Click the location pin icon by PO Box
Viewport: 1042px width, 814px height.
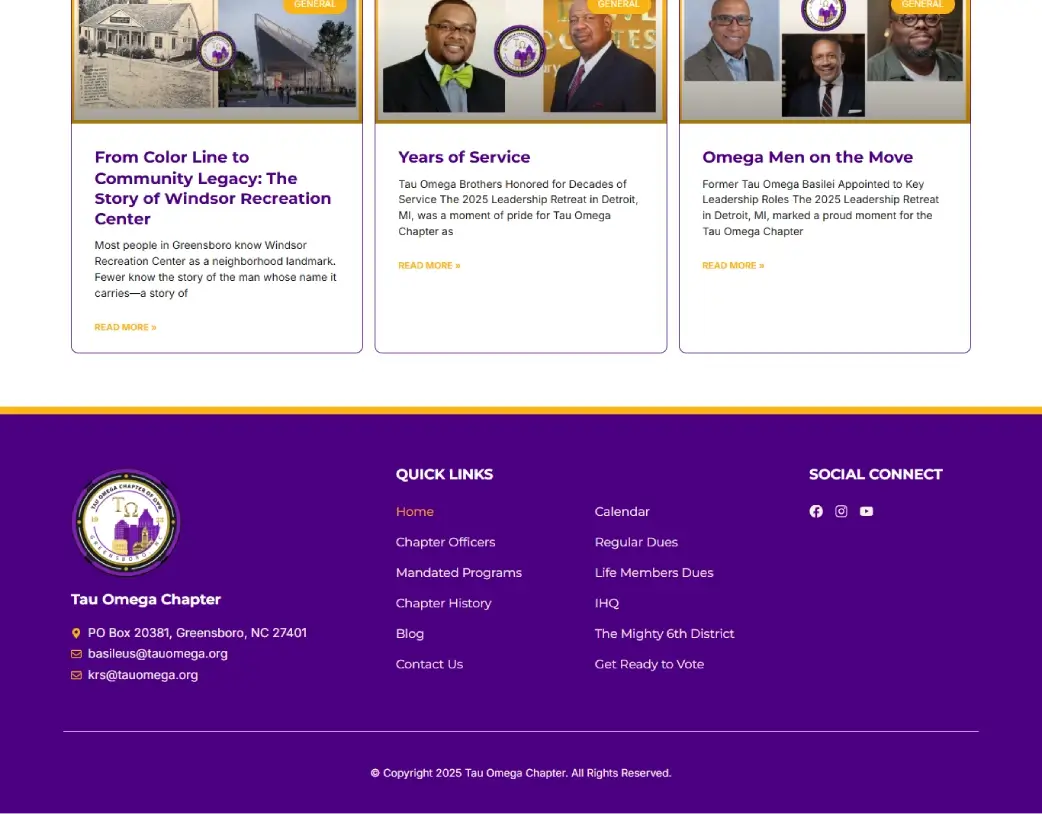tap(76, 633)
